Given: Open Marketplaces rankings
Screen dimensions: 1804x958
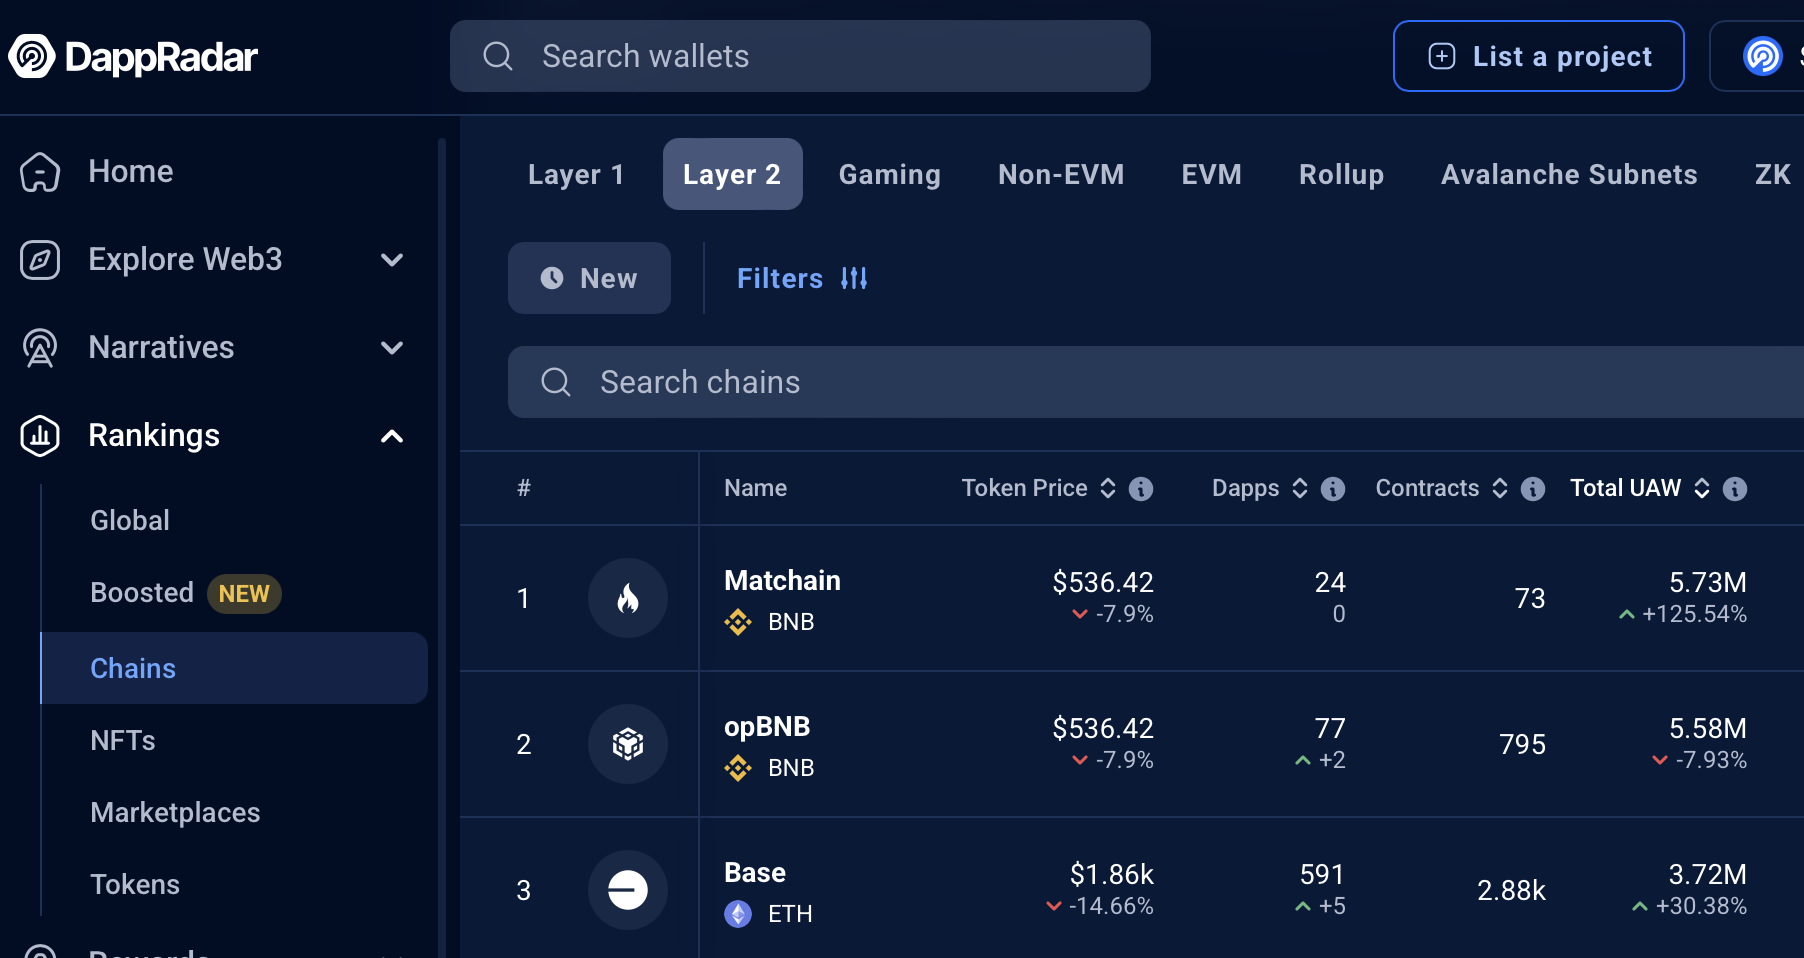Looking at the screenshot, I should pyautogui.click(x=175, y=812).
